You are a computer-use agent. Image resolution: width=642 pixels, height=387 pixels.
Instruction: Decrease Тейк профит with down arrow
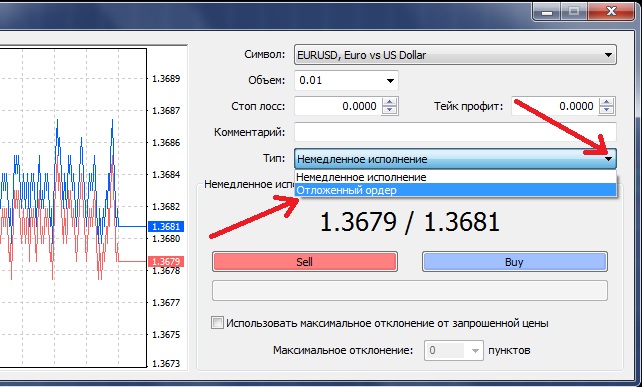click(606, 110)
